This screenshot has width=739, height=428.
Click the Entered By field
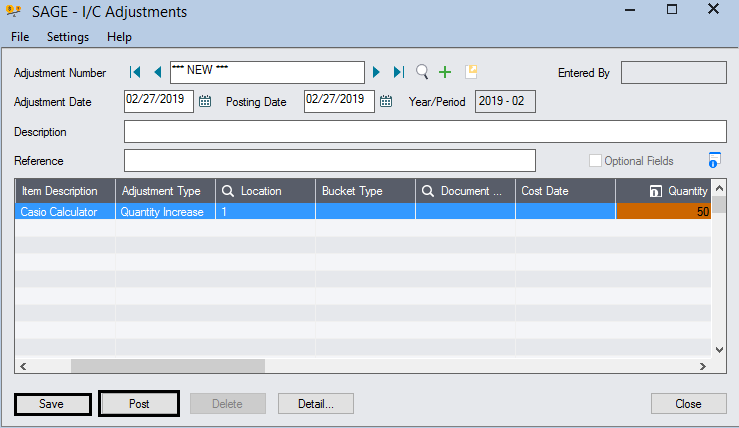pyautogui.click(x=673, y=73)
